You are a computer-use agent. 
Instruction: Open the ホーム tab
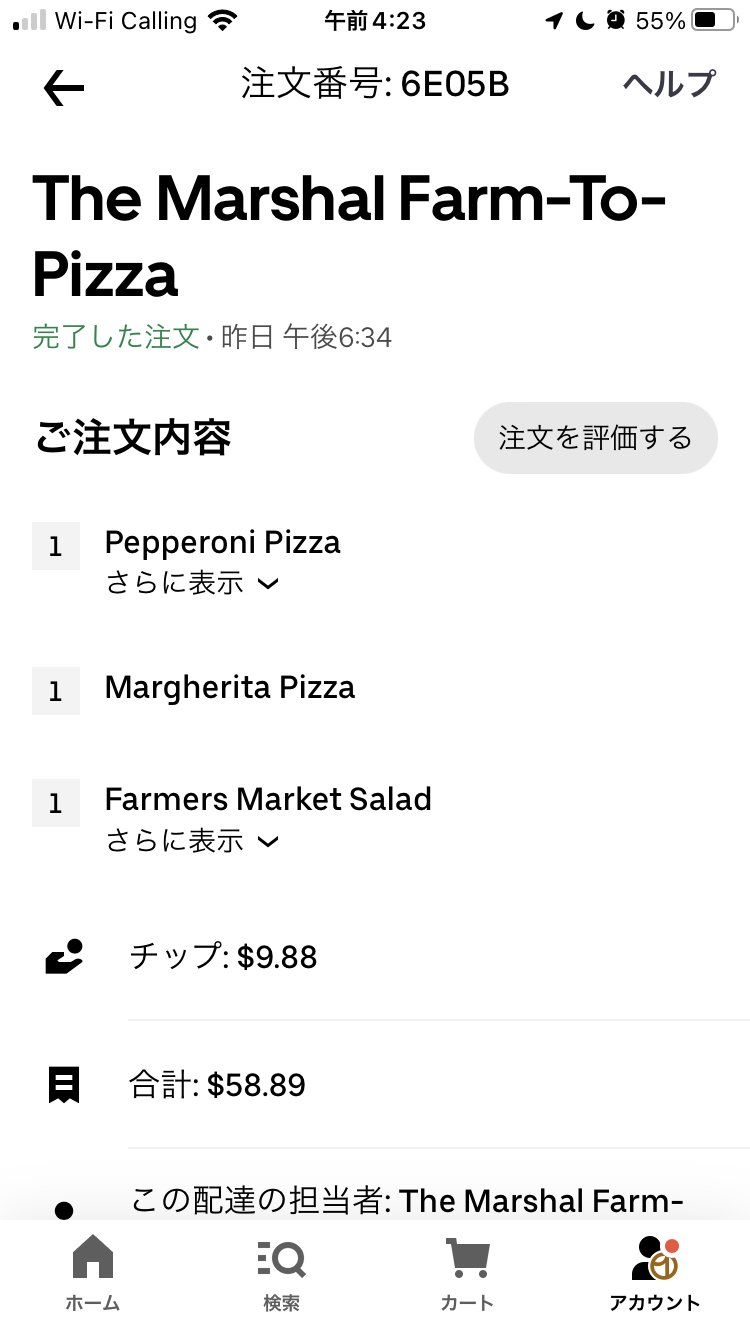click(93, 1302)
